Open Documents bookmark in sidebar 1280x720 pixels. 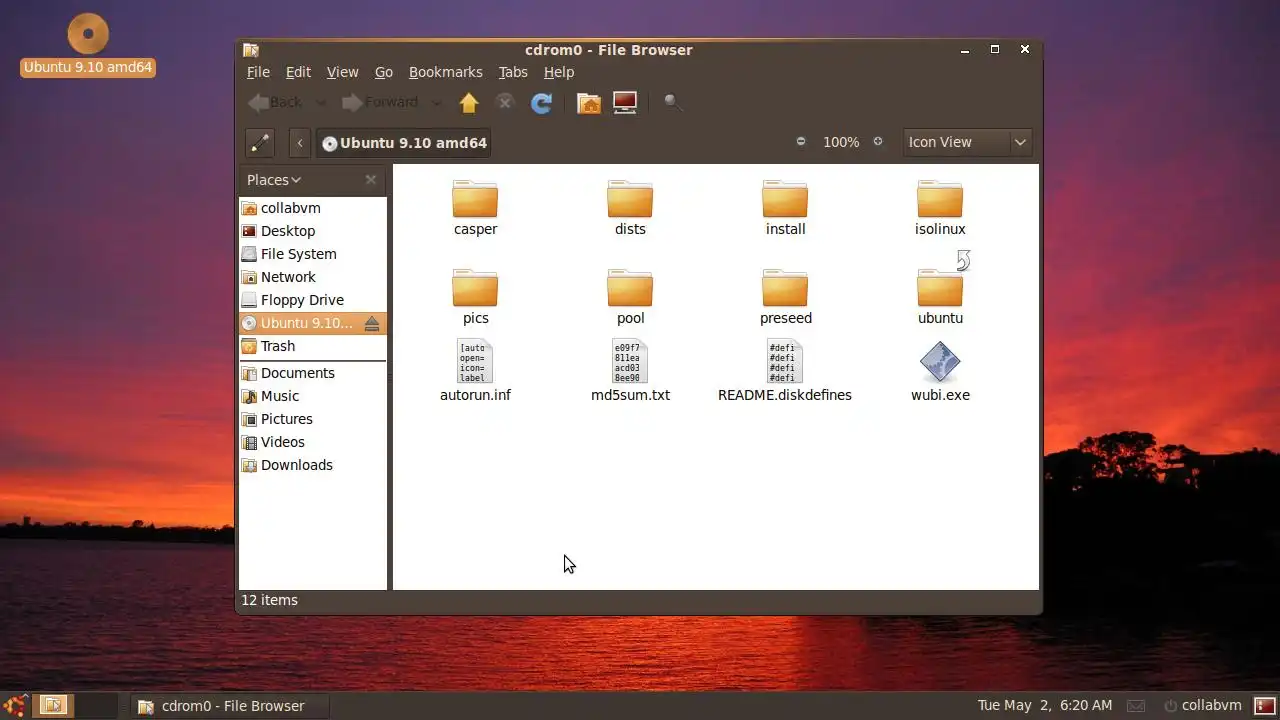click(312, 373)
